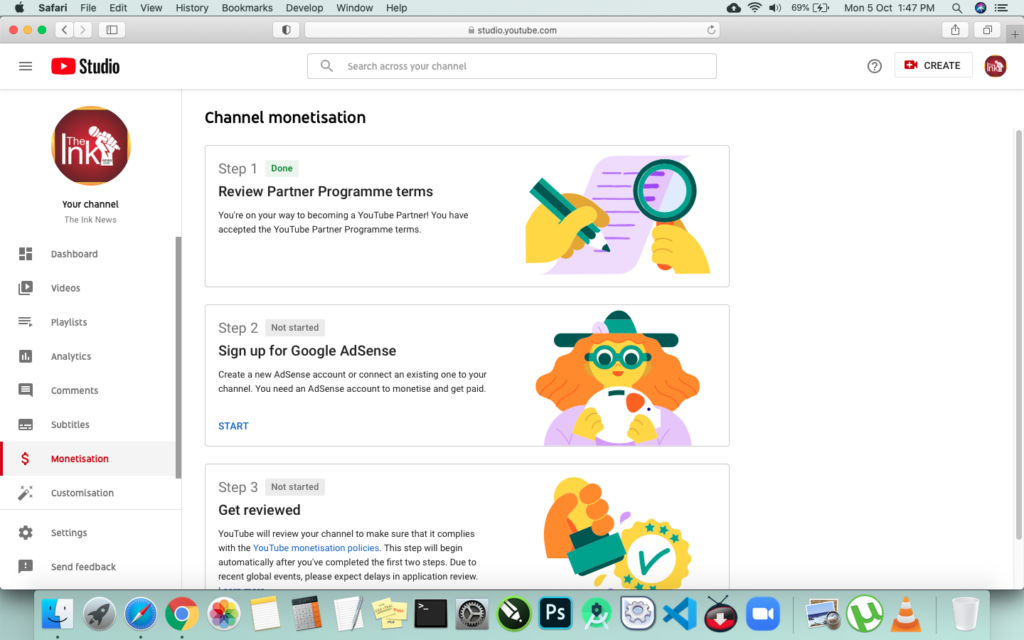Open uTorrent from the Dock
Image resolution: width=1024 pixels, height=640 pixels.
[x=865, y=614]
